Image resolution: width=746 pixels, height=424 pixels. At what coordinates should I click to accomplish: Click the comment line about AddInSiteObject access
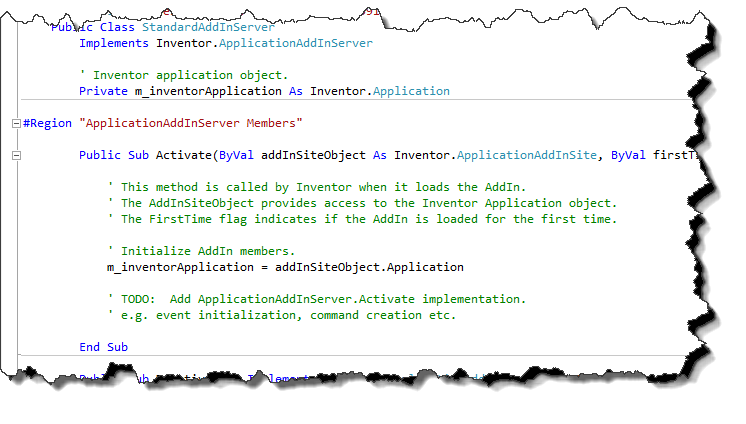pos(362,203)
